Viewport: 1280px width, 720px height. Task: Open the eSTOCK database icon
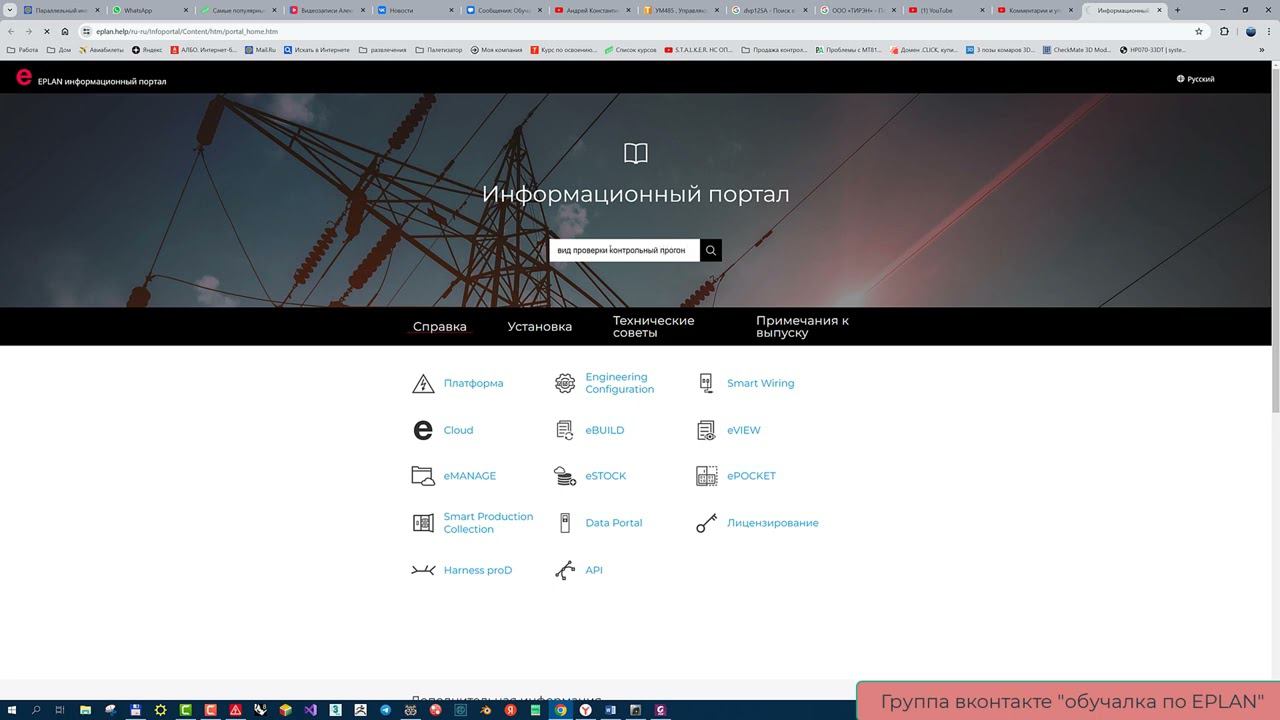565,476
